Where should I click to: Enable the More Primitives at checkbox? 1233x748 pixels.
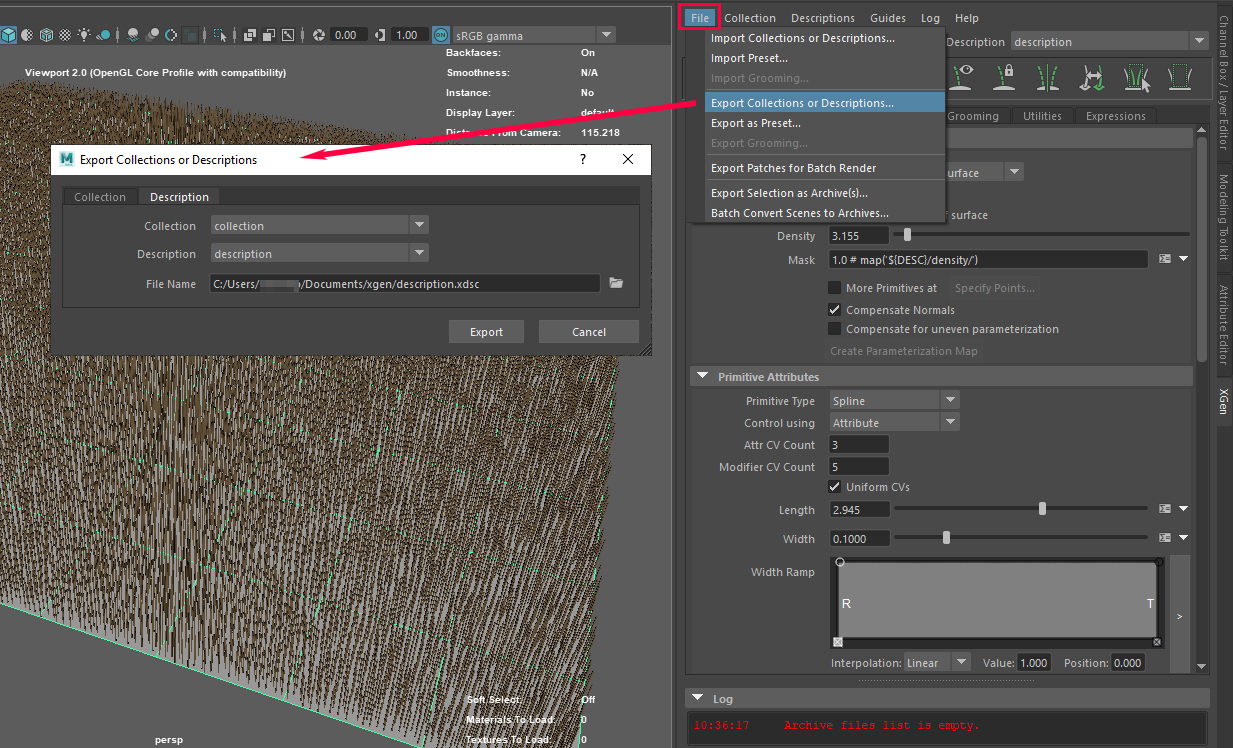point(835,288)
